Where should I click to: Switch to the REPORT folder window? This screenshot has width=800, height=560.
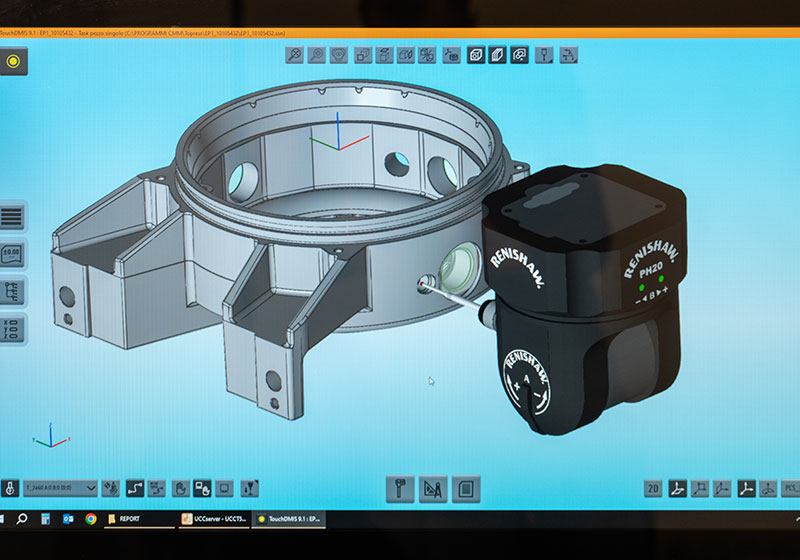click(139, 519)
